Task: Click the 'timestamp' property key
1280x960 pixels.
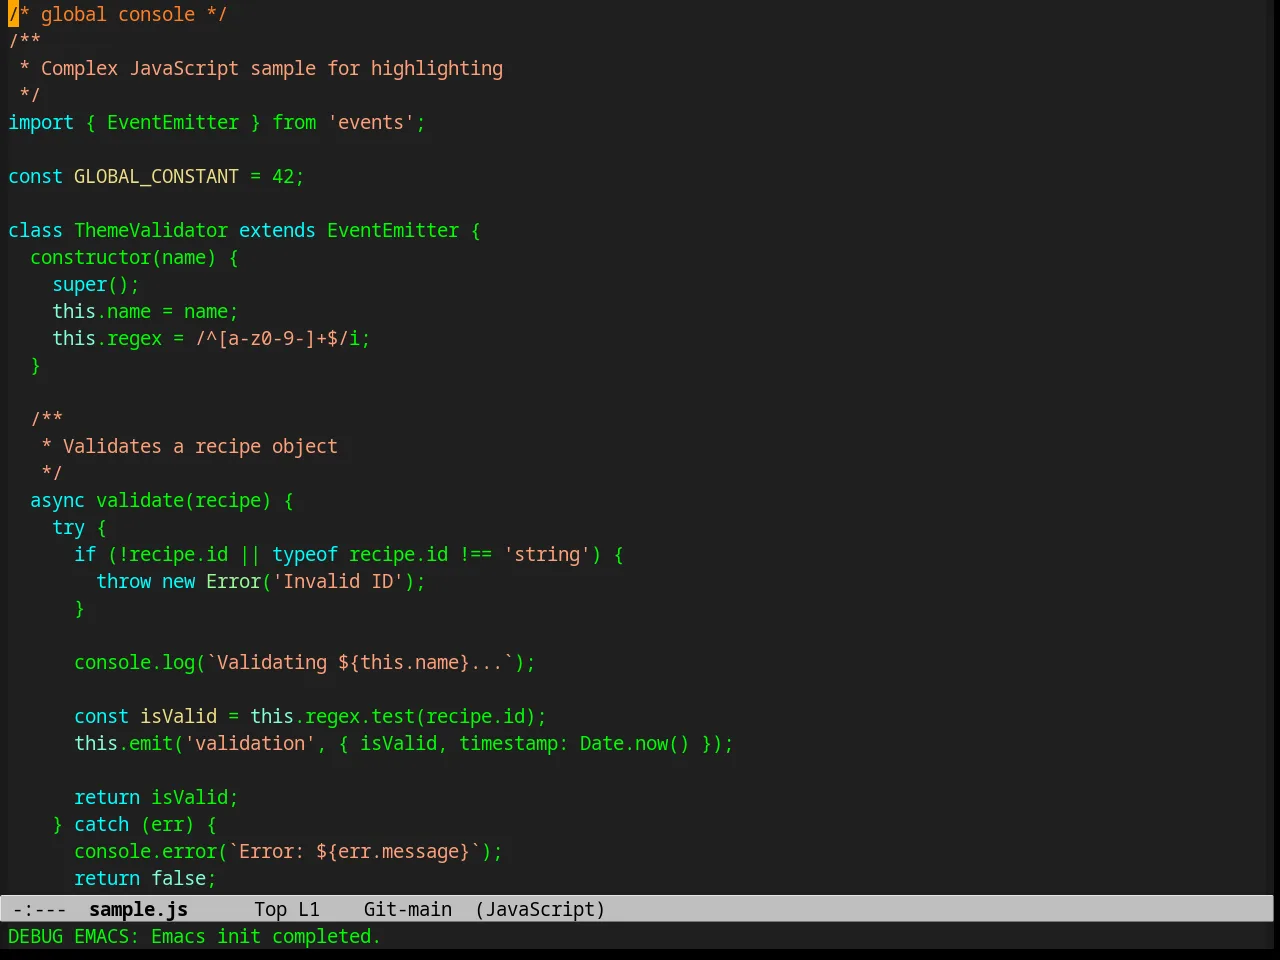Action: [x=508, y=743]
